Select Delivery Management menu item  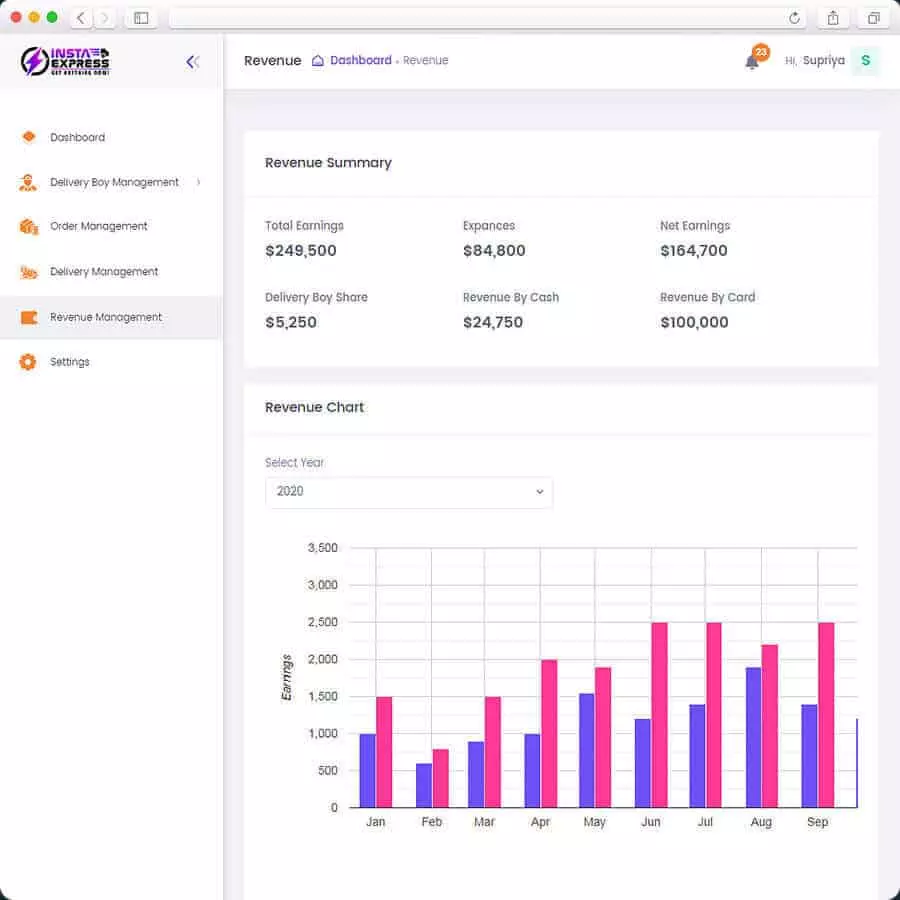[x=104, y=272]
